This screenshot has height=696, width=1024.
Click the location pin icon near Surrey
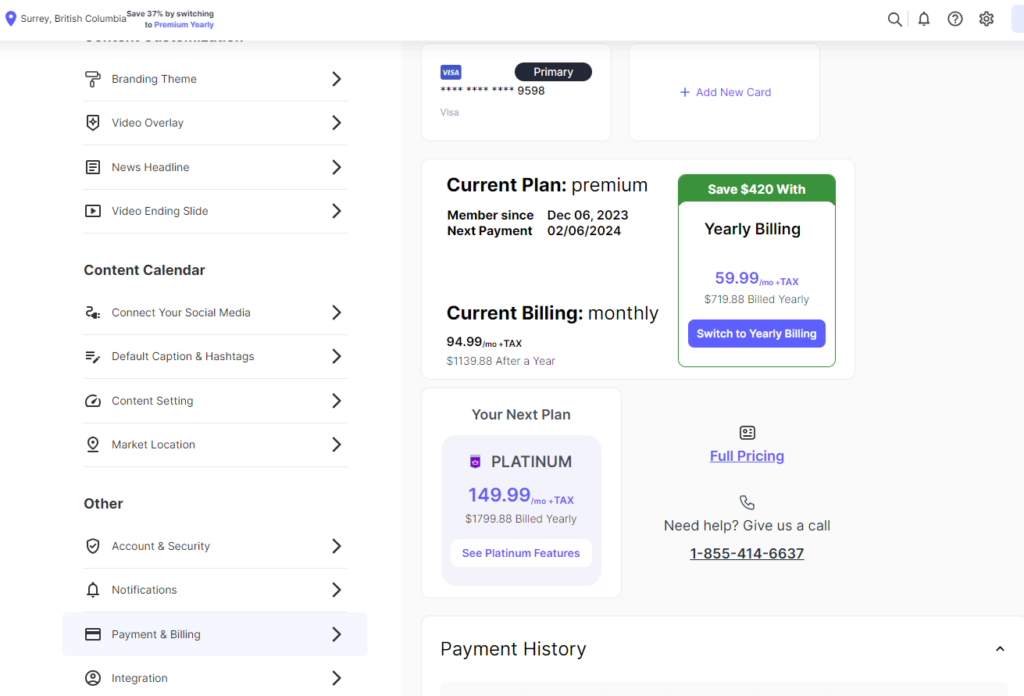tap(11, 19)
